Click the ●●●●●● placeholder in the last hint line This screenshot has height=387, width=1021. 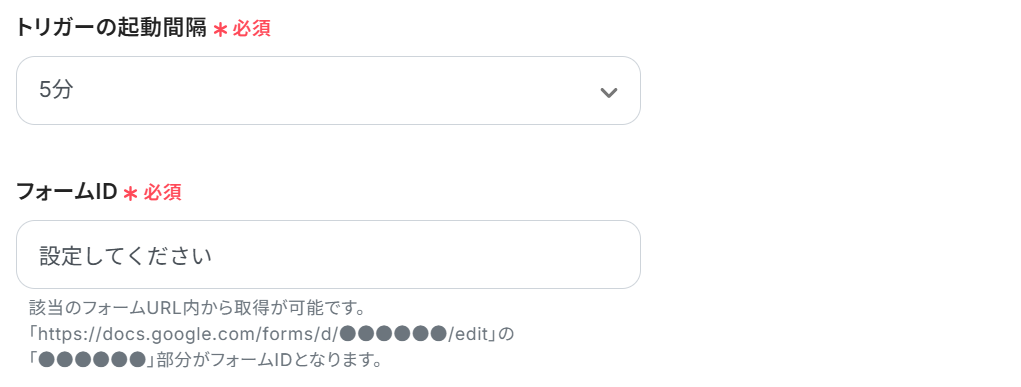[91, 360]
